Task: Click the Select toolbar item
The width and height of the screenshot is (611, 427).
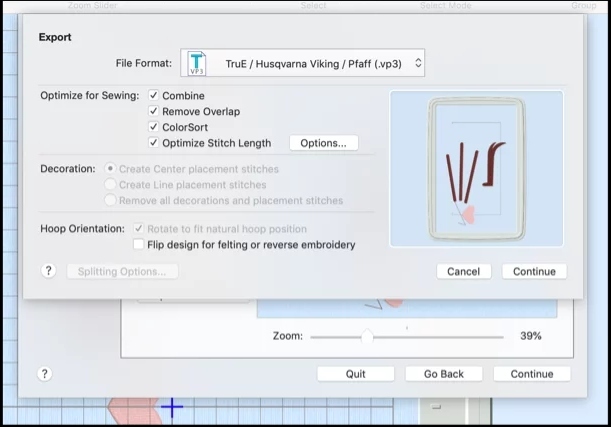Action: (x=313, y=5)
